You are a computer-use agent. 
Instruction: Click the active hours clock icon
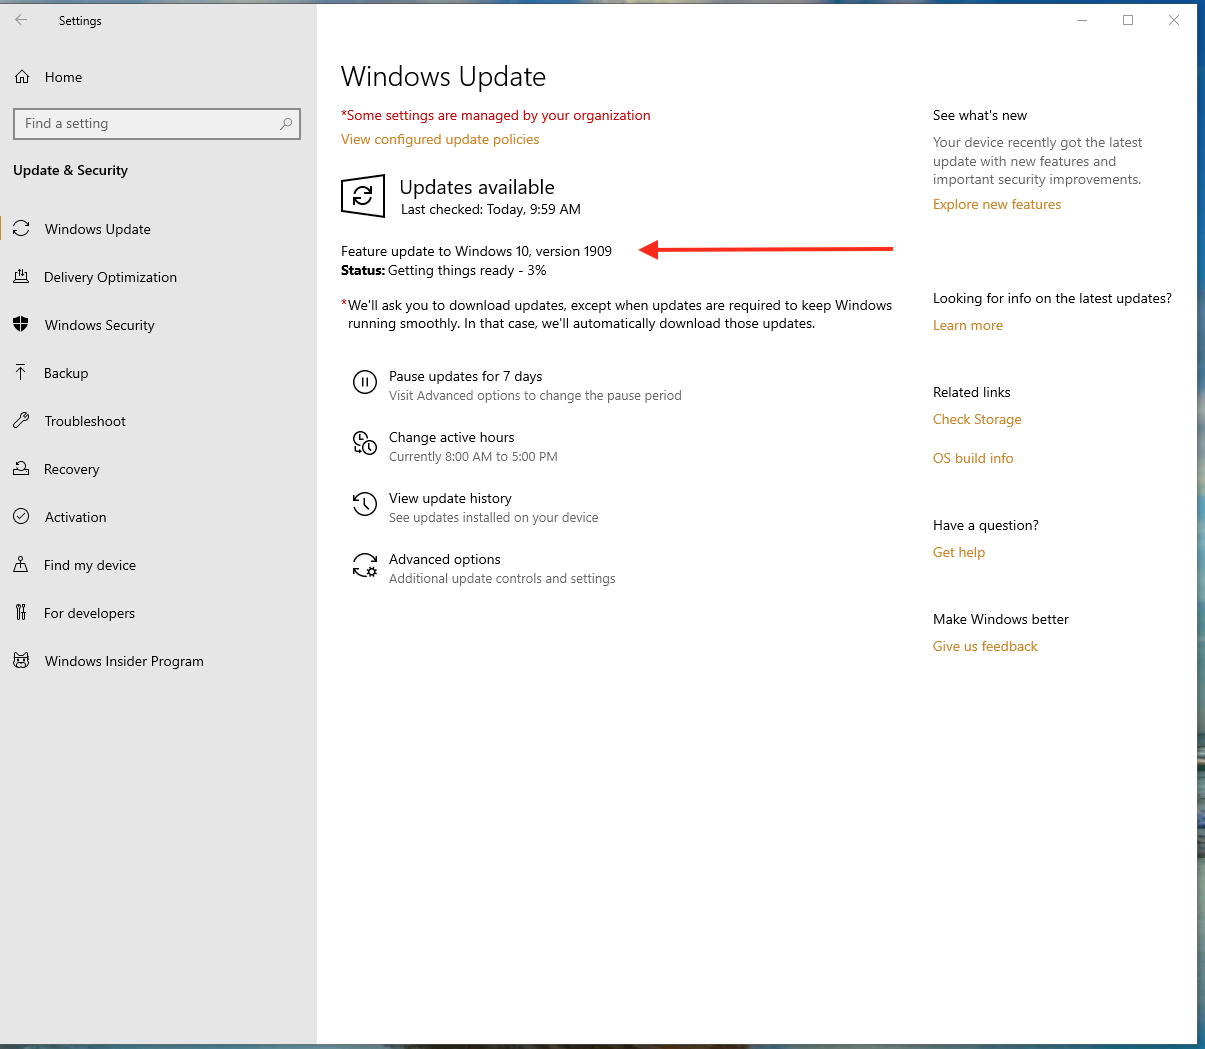click(364, 443)
